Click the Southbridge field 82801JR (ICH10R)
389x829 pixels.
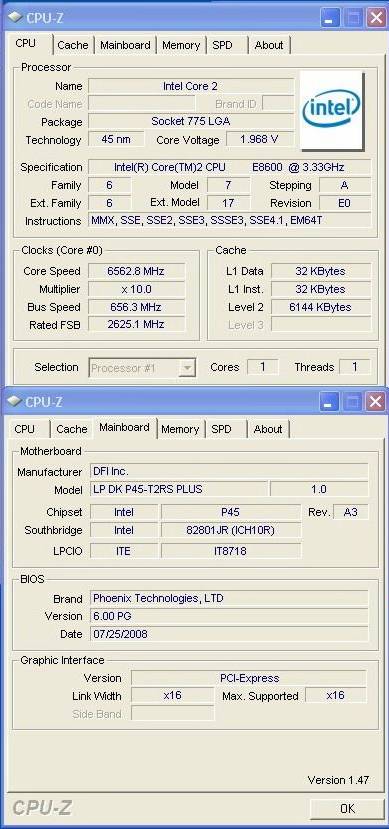pyautogui.click(x=231, y=530)
